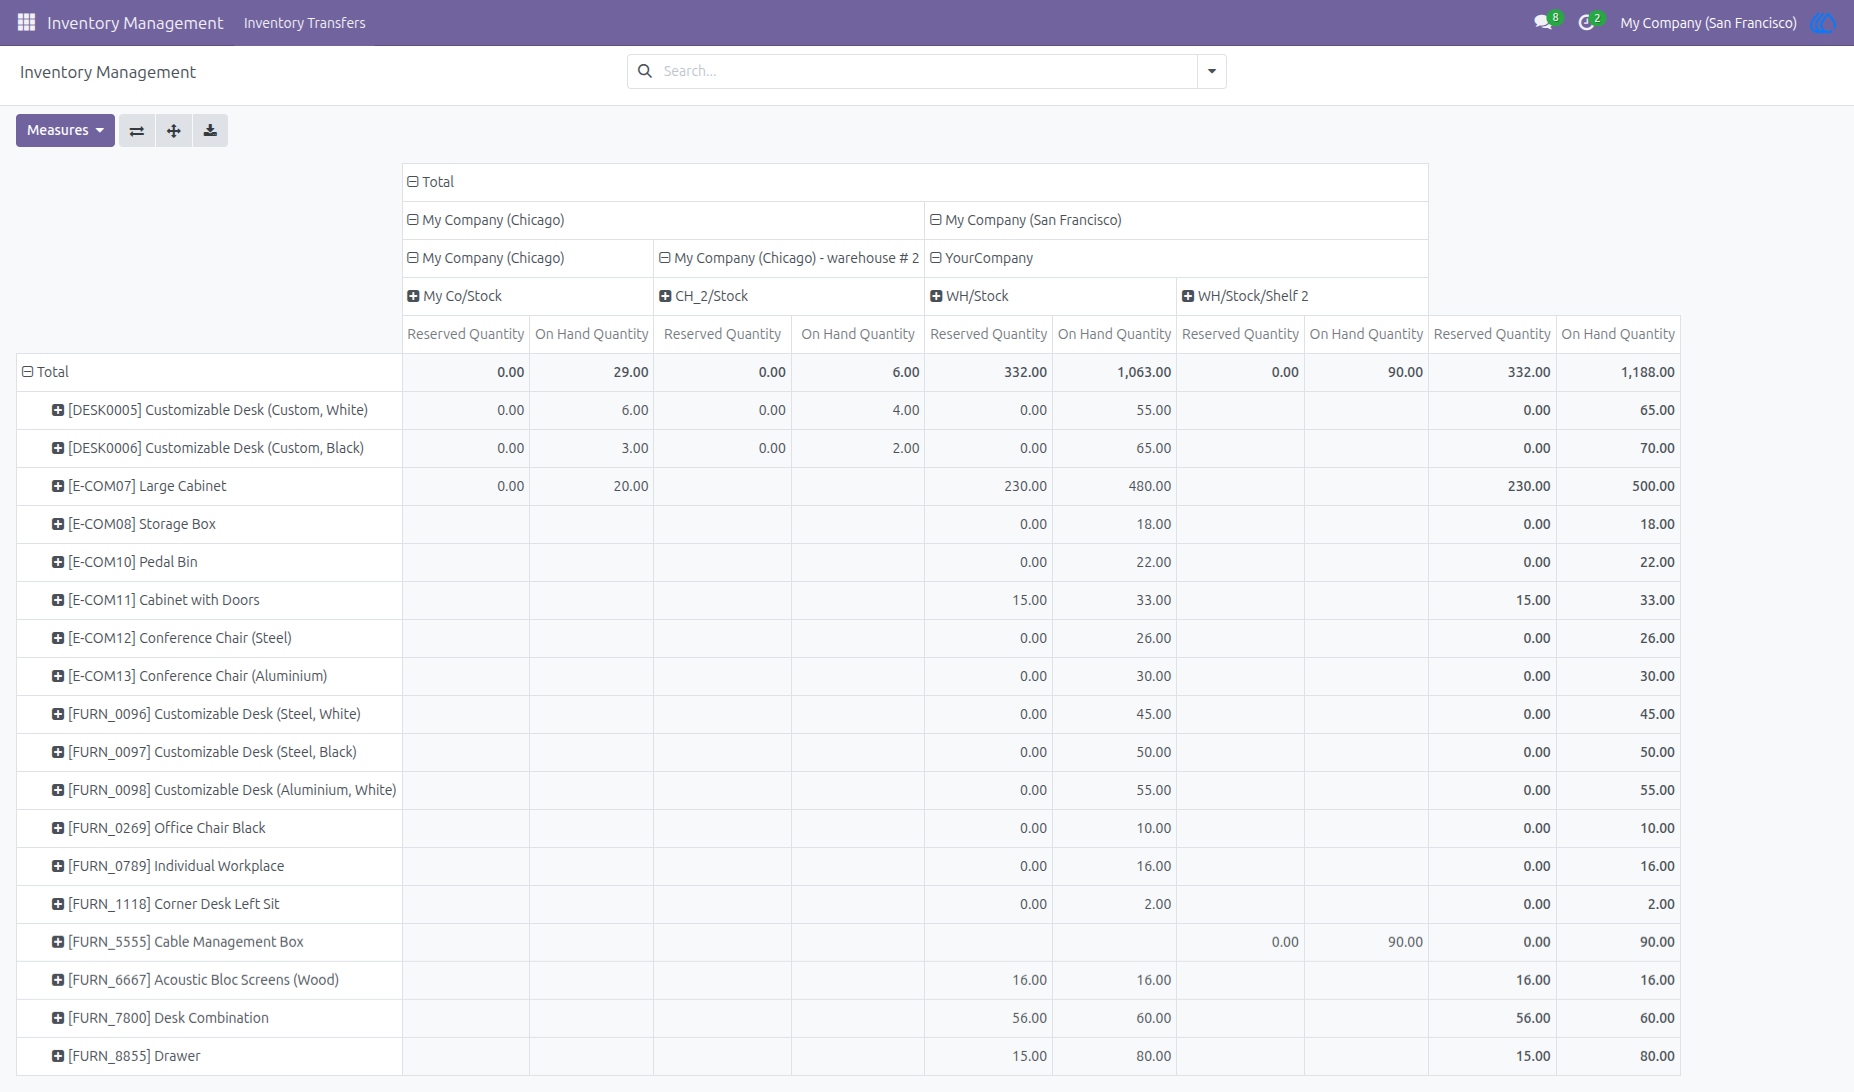Click the 90.00 on hand cell for Cable Management Box in WH/Stock/Shelf 2
This screenshot has width=1854, height=1092.
click(x=1366, y=942)
